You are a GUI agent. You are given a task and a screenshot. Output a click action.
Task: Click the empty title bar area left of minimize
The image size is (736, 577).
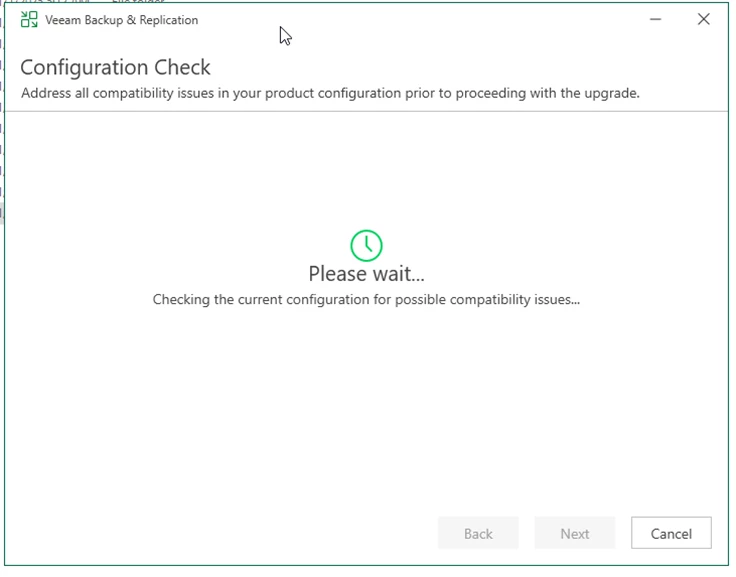pos(450,20)
